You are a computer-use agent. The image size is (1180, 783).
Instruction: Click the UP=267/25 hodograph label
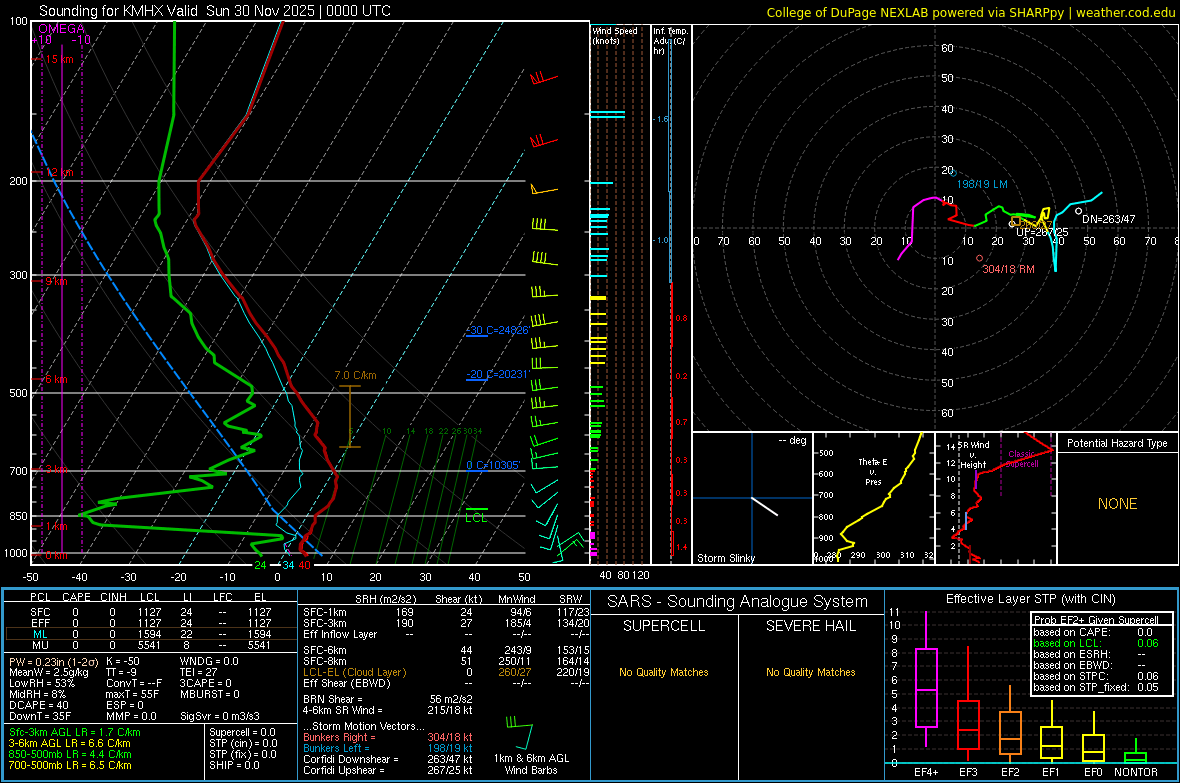(x=1042, y=232)
